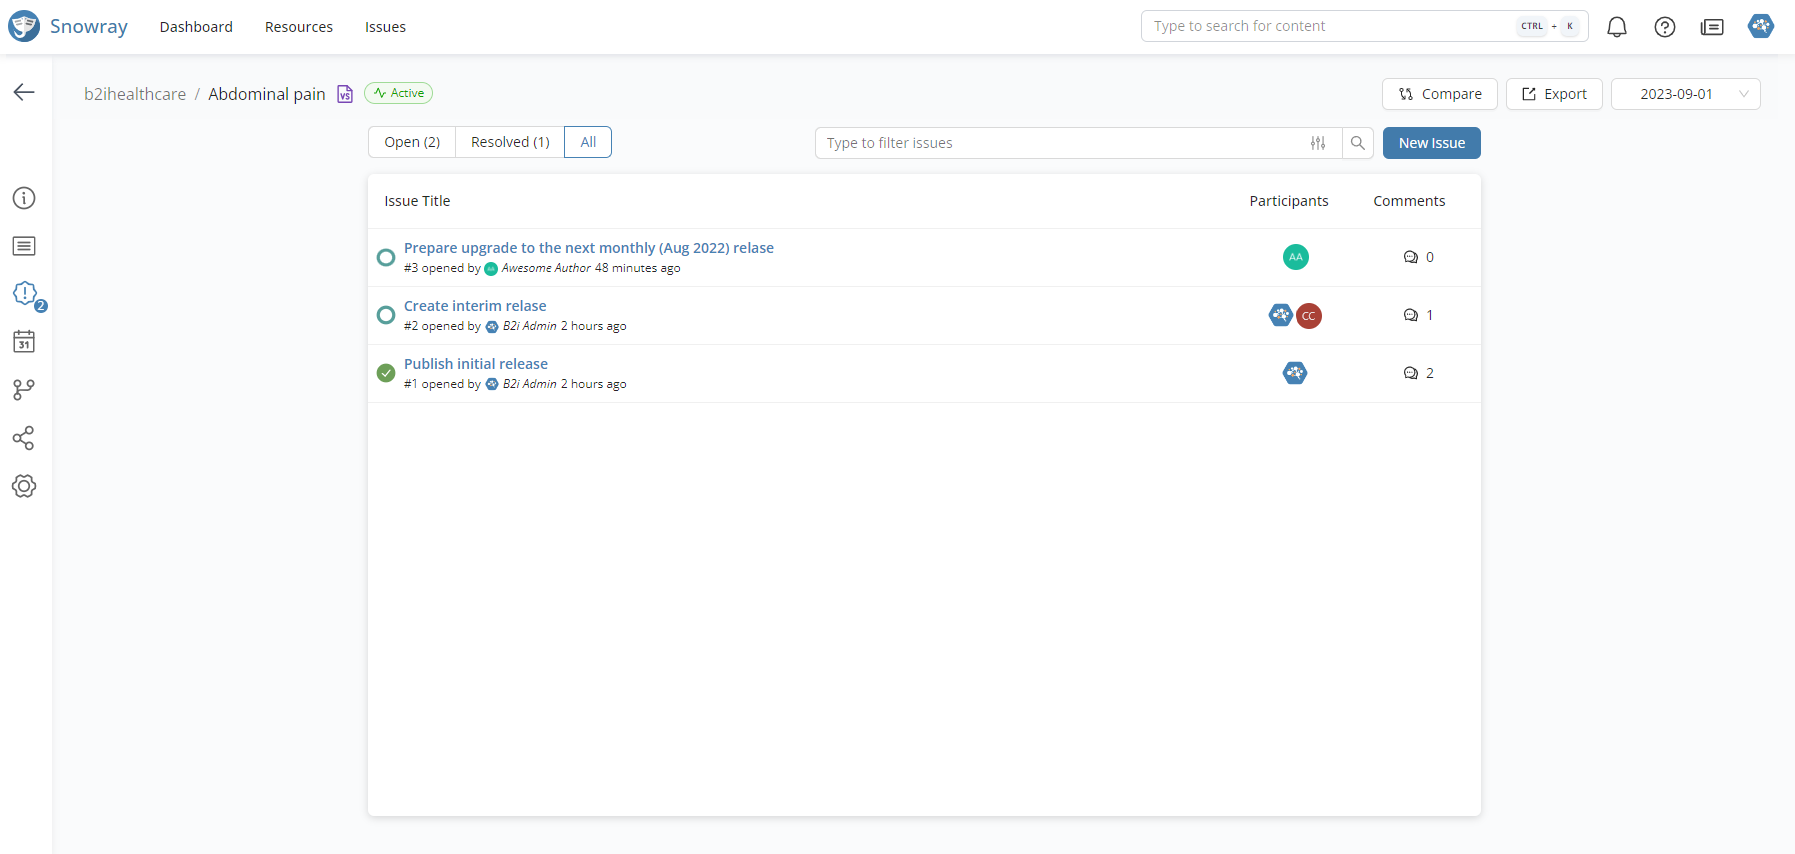Screen dimensions: 1795x854
Task: Open the calendar icon in the sidebar
Action: click(24, 342)
